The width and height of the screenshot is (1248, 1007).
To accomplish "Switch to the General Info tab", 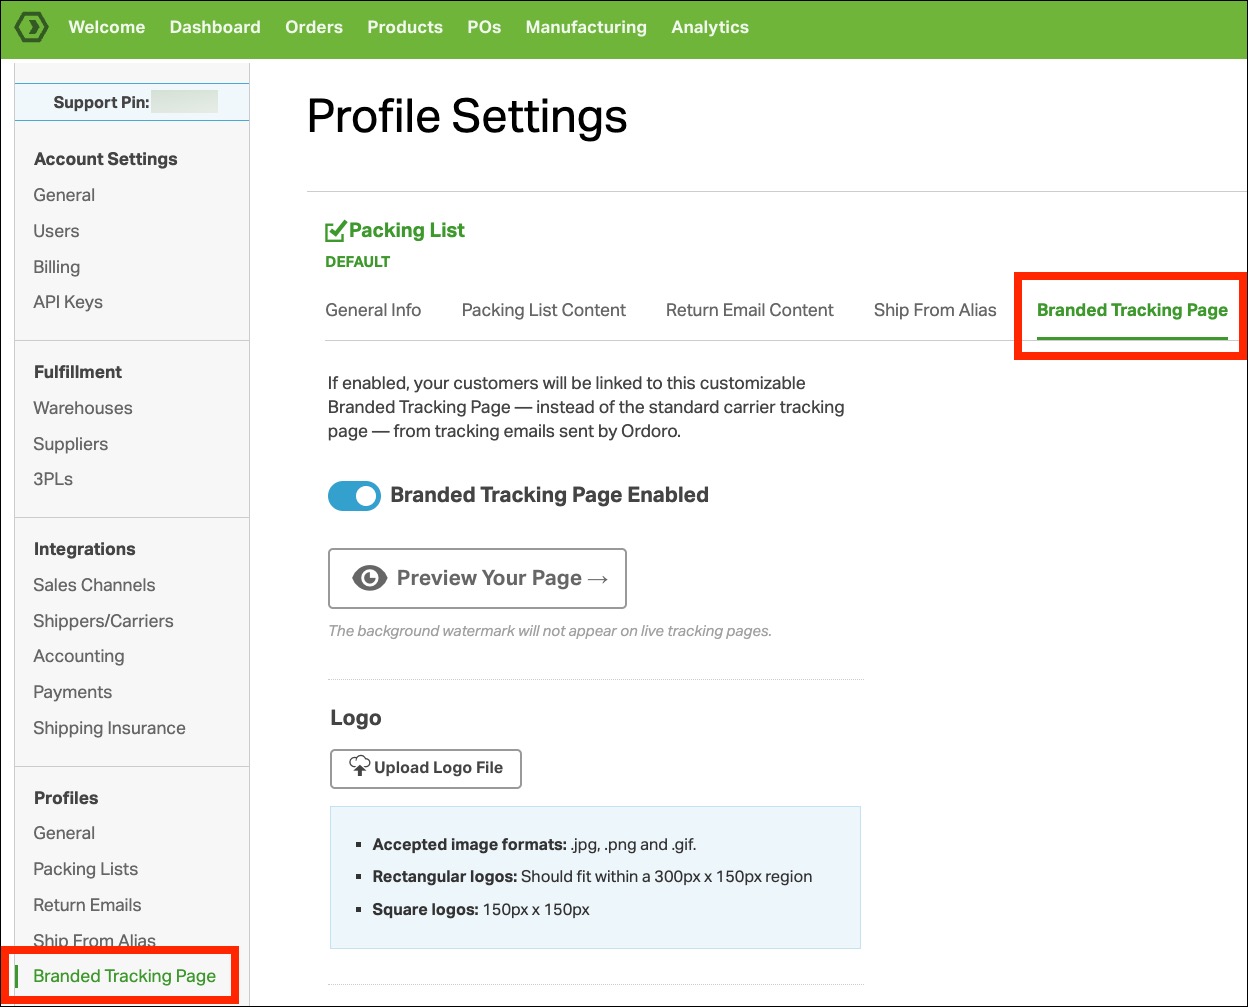I will (373, 310).
